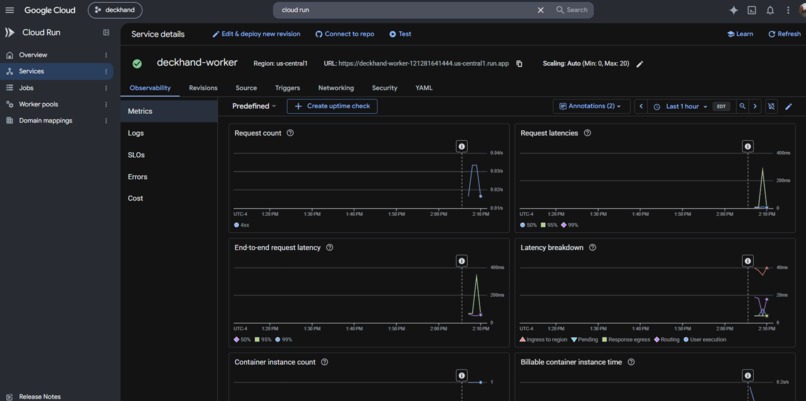Clear the cloud run search text
The width and height of the screenshot is (806, 401).
point(540,10)
